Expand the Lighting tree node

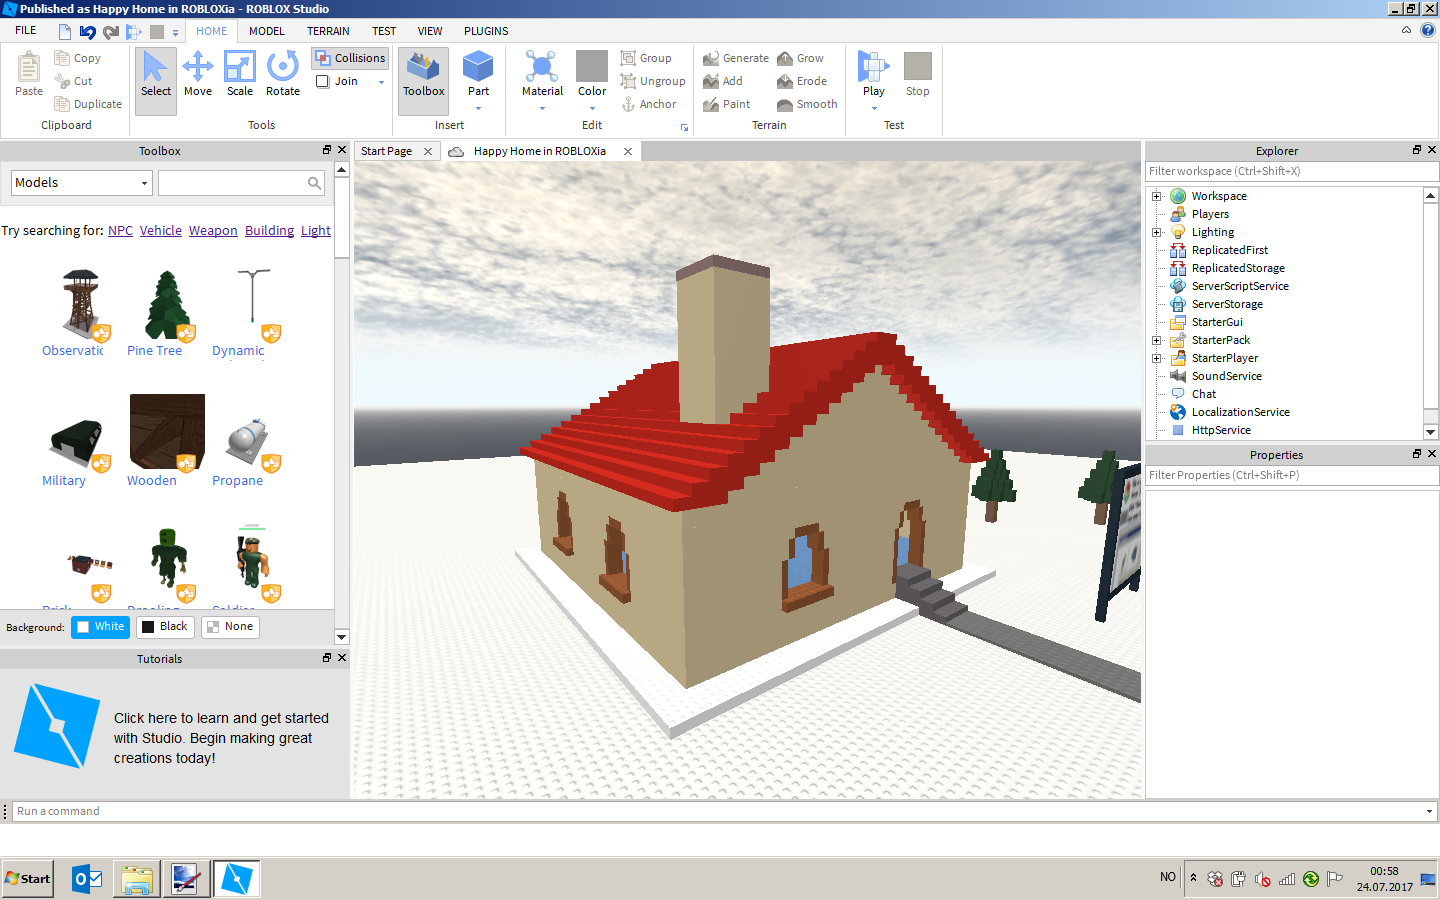pyautogui.click(x=1157, y=232)
